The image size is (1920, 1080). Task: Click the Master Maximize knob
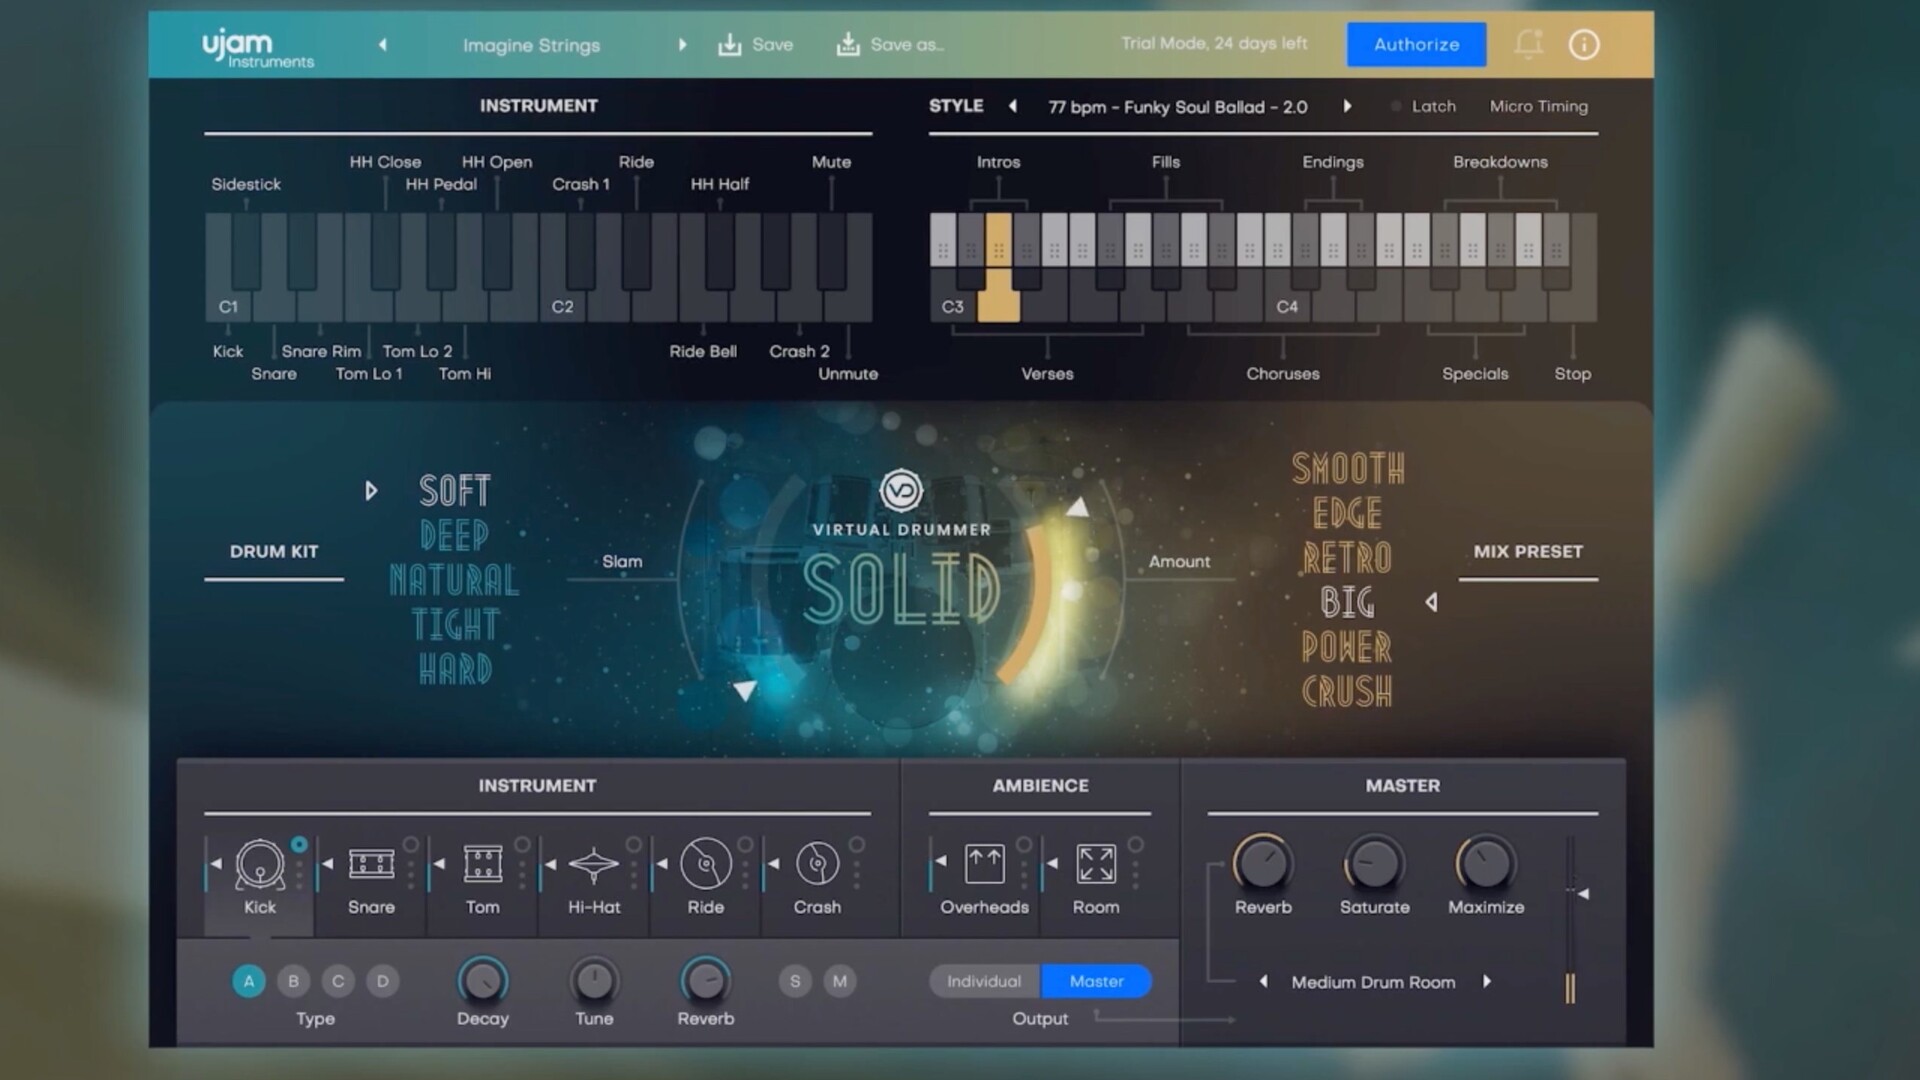pyautogui.click(x=1486, y=863)
